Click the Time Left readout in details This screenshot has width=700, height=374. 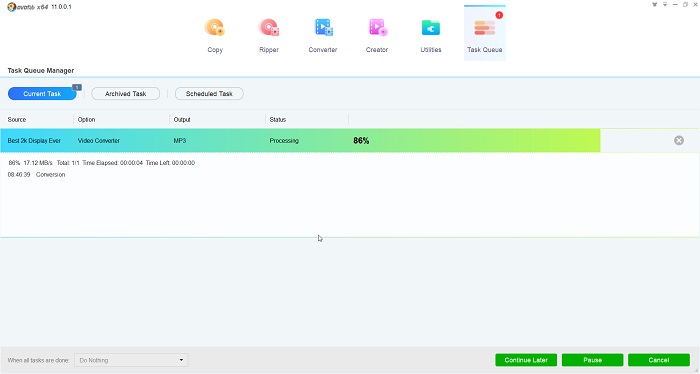click(x=170, y=163)
